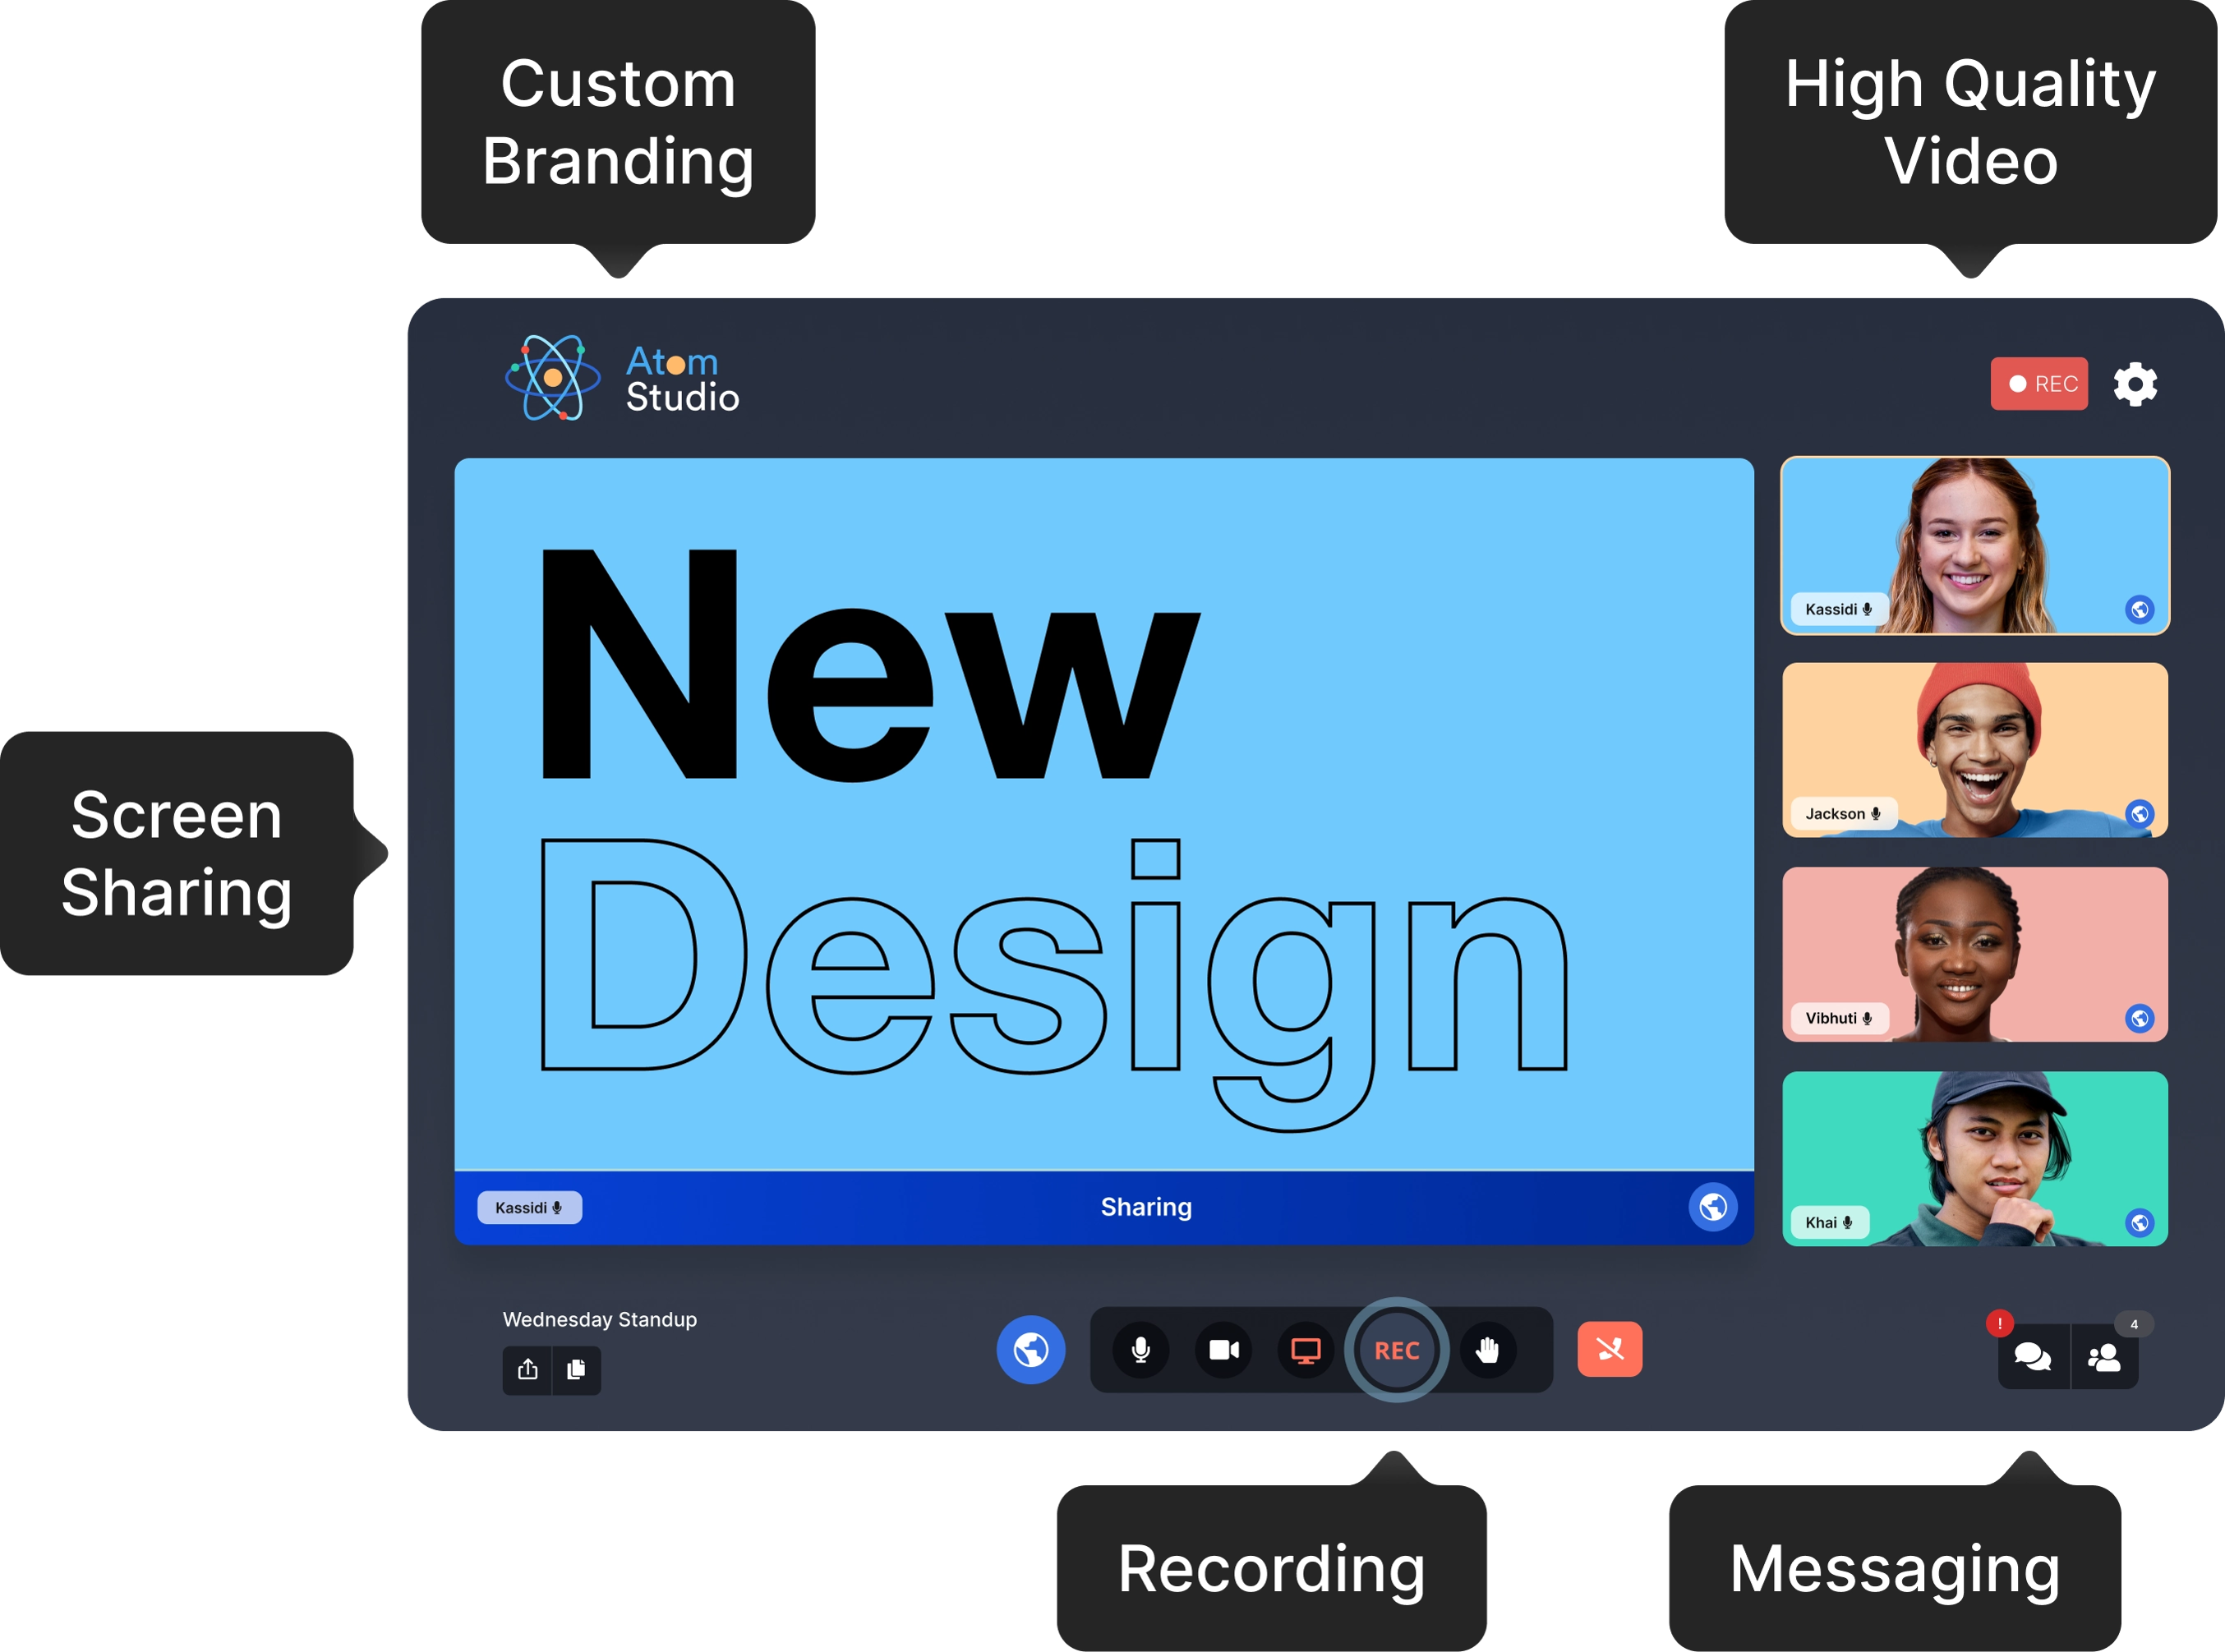This screenshot has width=2225, height=1652.
Task: Click the screen share icon
Action: [1303, 1350]
